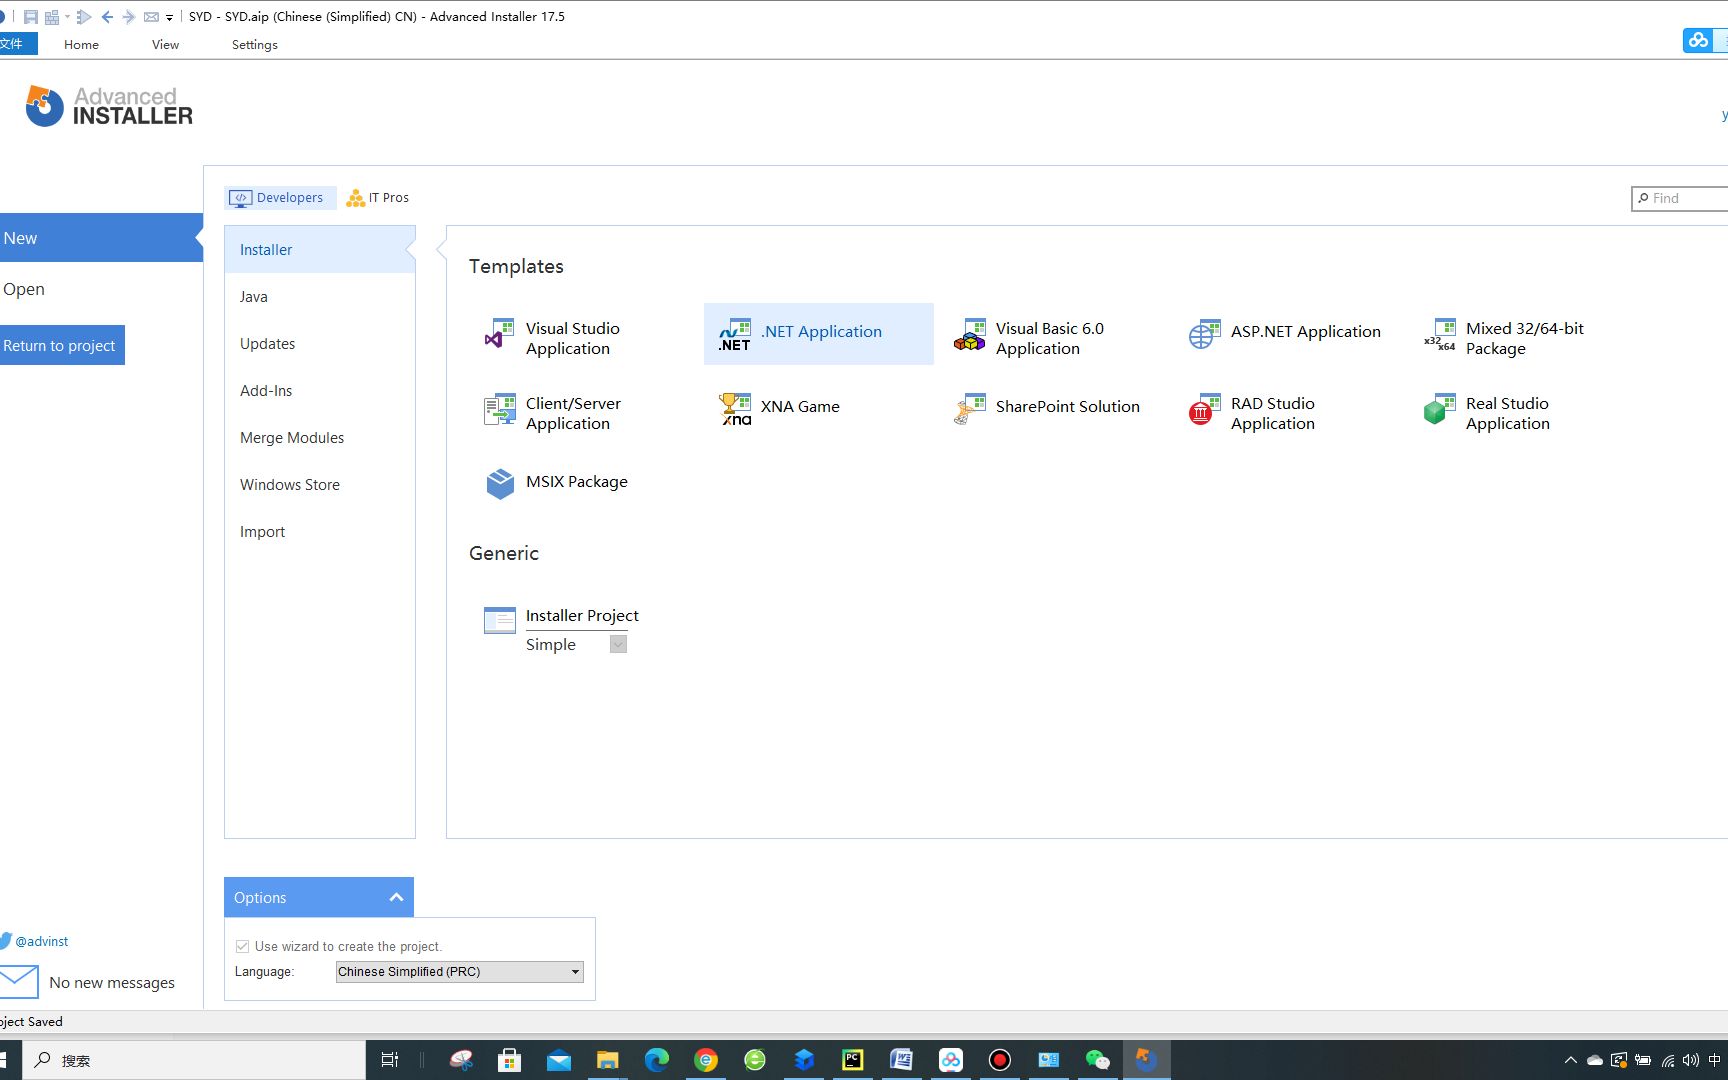Open Microsoft Edge from the taskbar

(657, 1060)
